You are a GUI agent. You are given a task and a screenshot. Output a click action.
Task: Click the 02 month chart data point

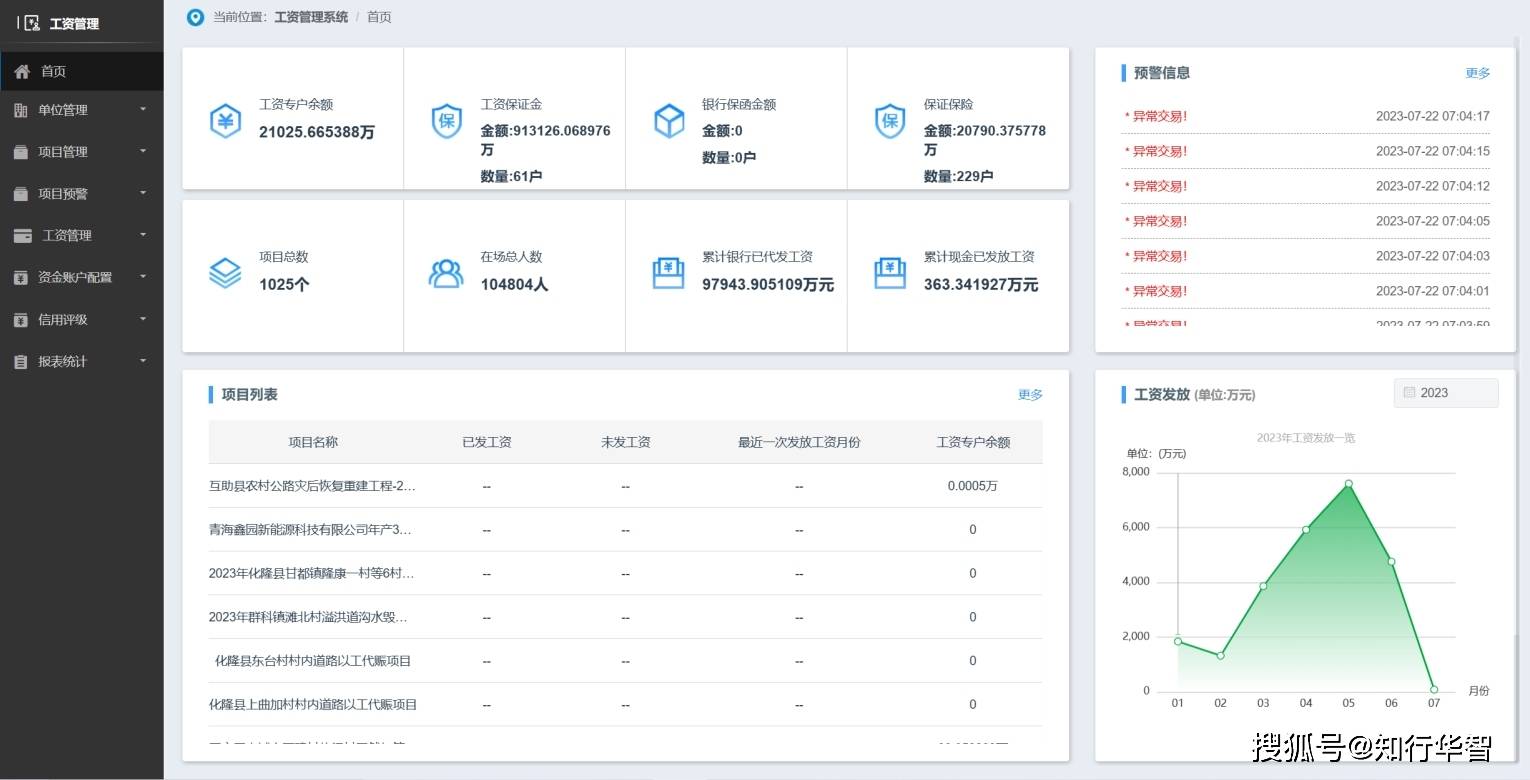1220,655
